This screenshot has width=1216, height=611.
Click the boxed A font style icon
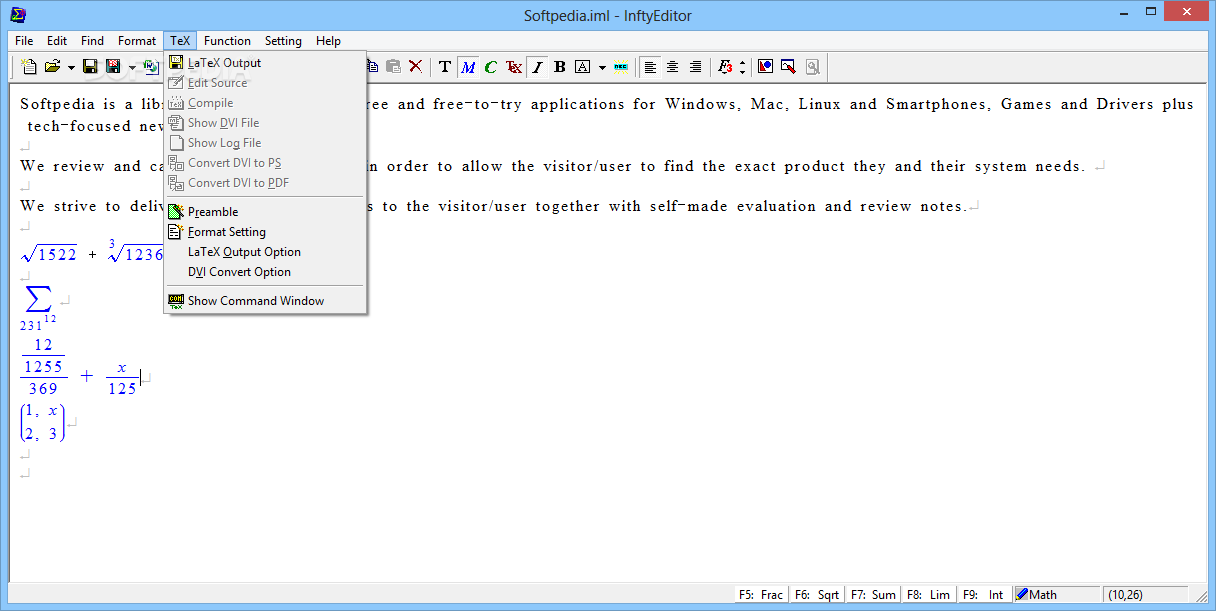coord(582,67)
